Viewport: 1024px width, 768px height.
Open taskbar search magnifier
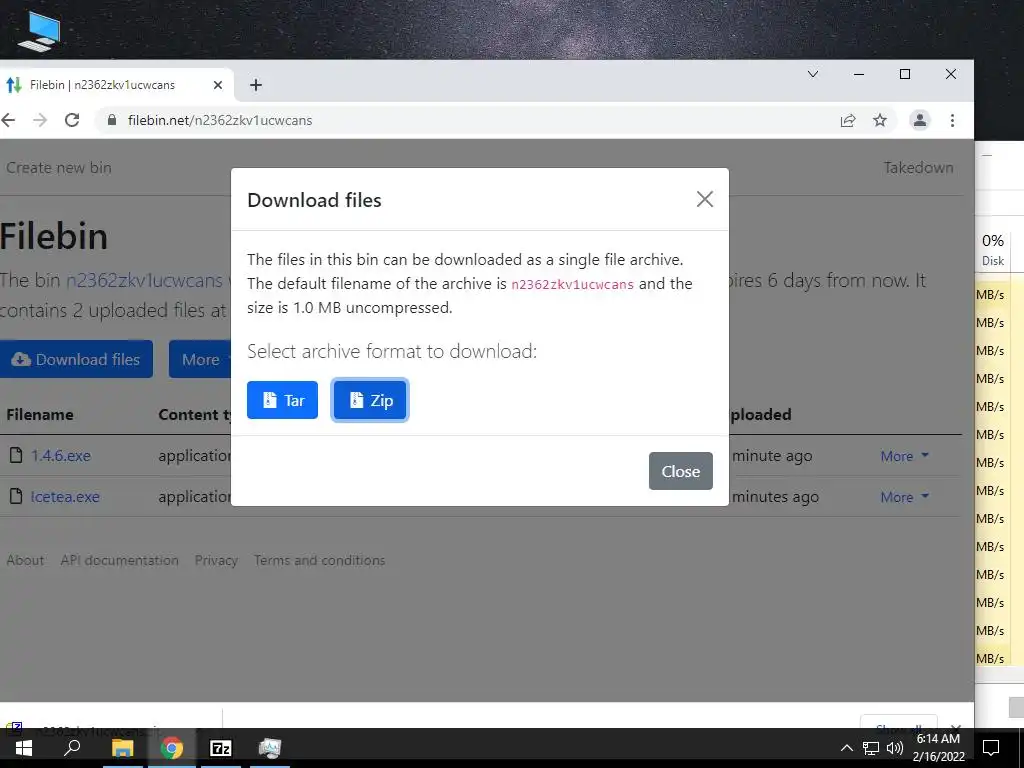[72, 748]
